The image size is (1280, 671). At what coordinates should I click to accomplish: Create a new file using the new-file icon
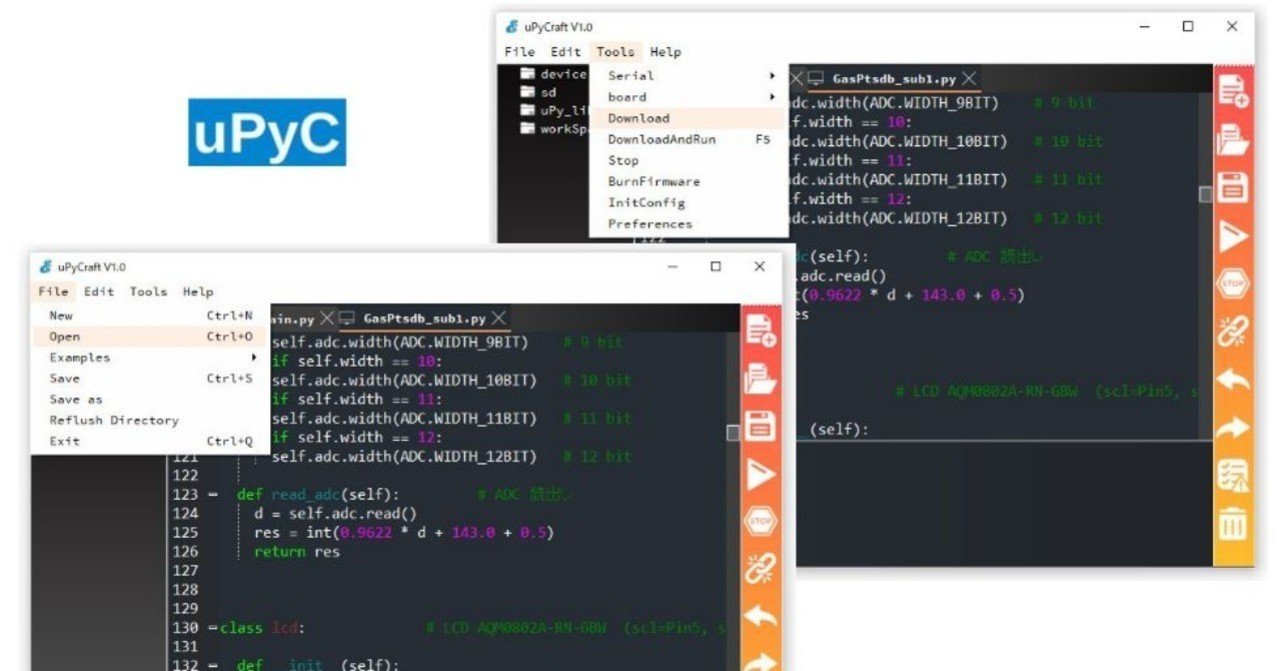(1232, 90)
